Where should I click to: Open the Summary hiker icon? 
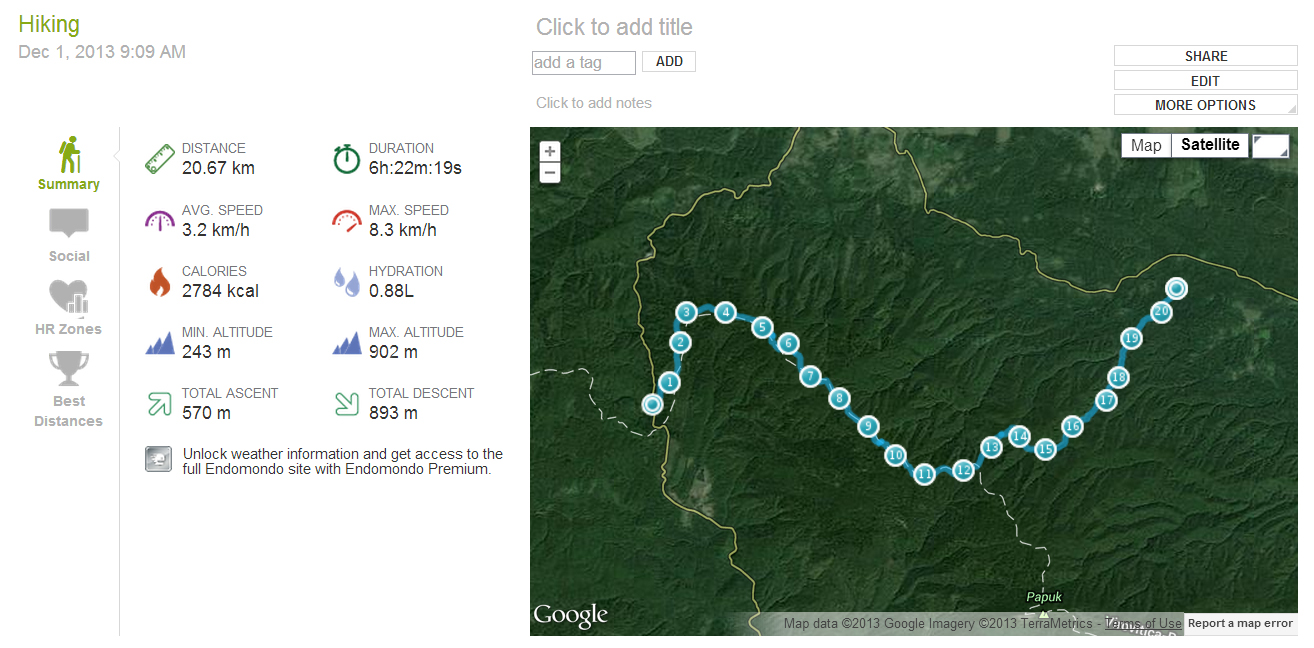point(68,155)
